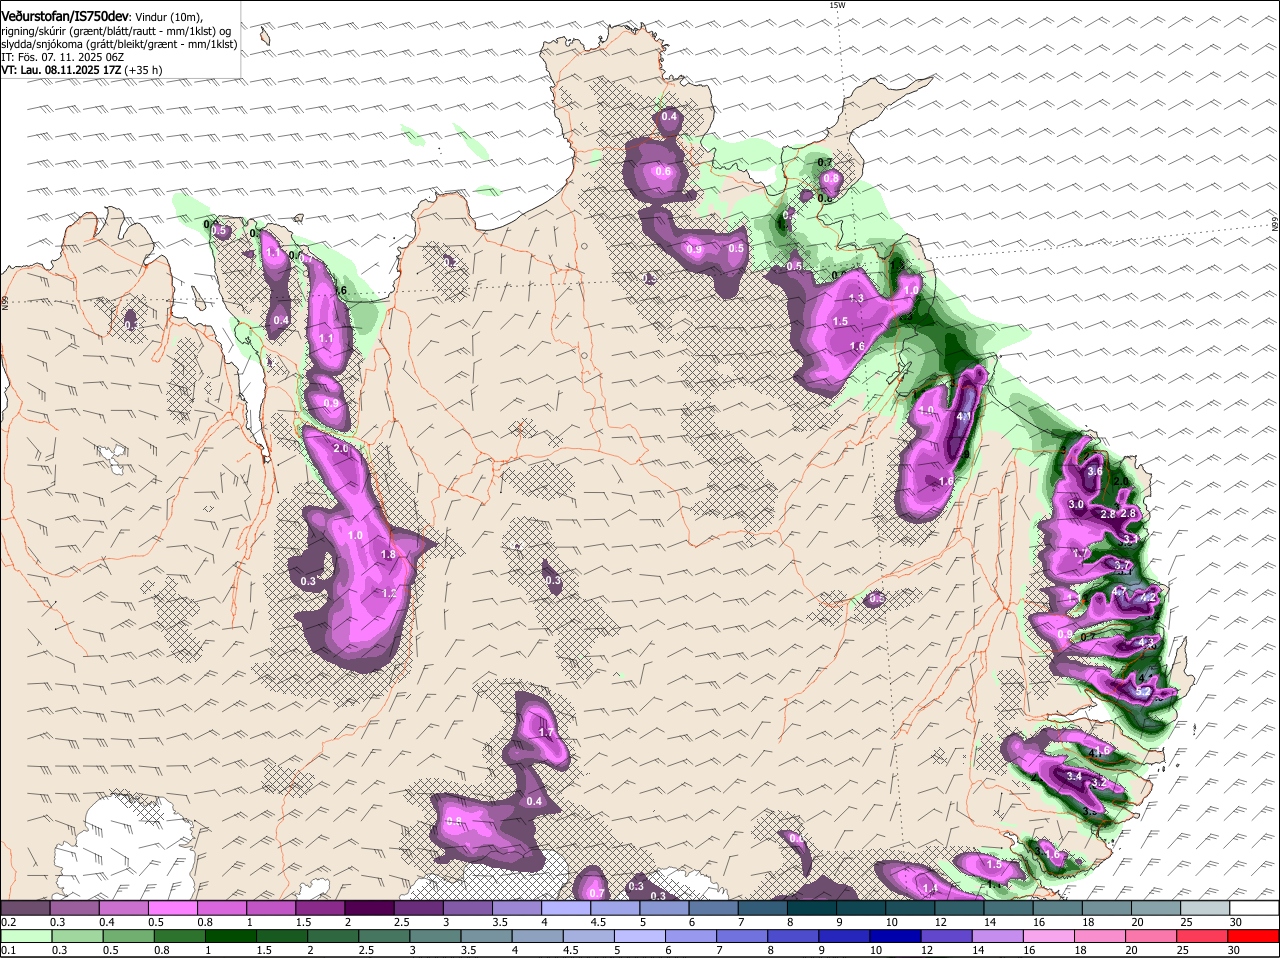1280x958 pixels.
Task: Click the 'rigning/skúrir' description line
Action: tap(116, 31)
